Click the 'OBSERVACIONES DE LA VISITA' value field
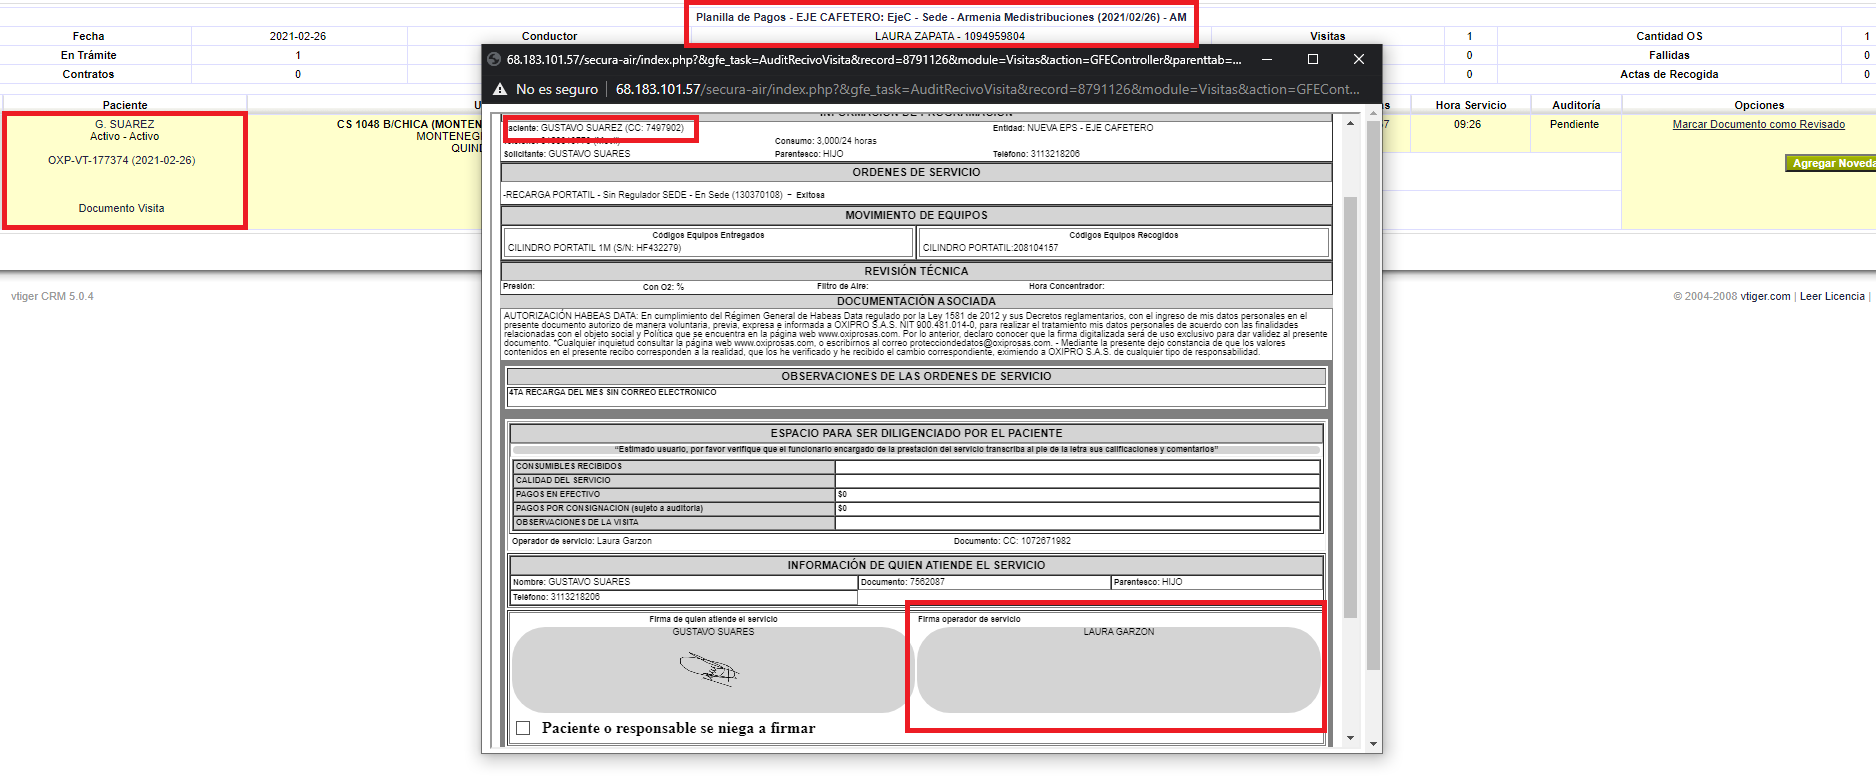The image size is (1876, 779). (x=1077, y=523)
